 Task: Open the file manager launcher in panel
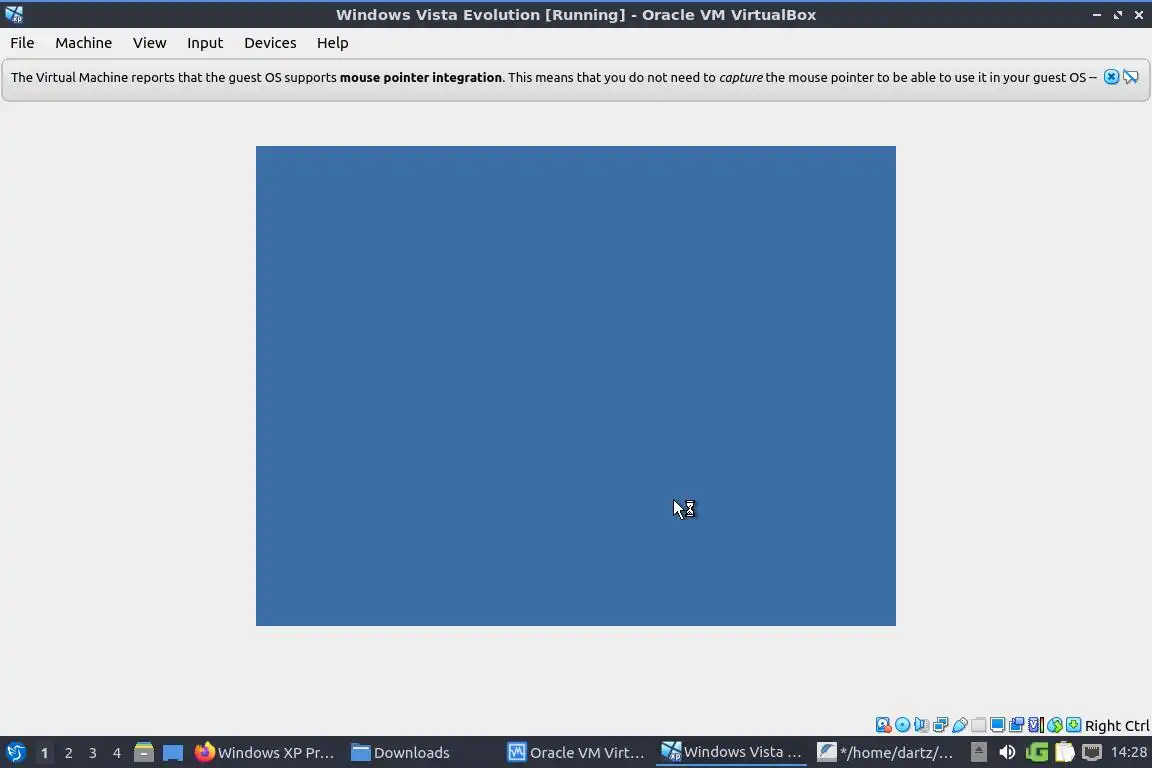[x=144, y=753]
